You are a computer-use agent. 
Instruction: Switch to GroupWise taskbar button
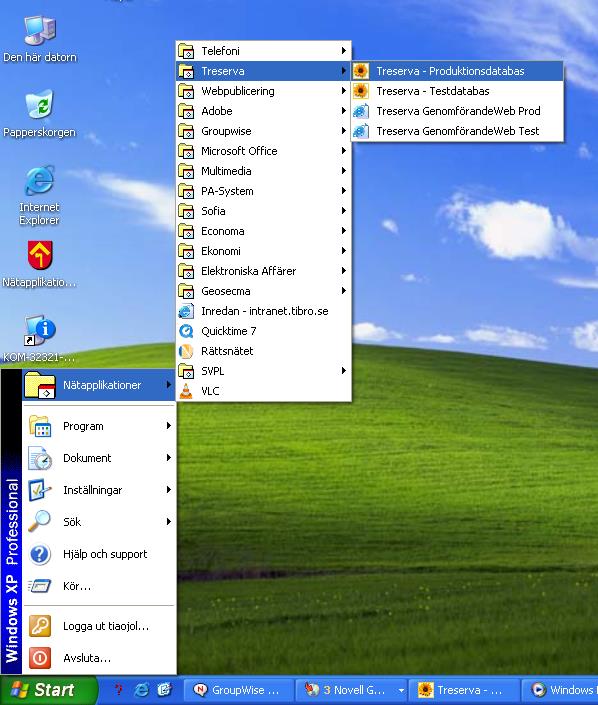239,690
